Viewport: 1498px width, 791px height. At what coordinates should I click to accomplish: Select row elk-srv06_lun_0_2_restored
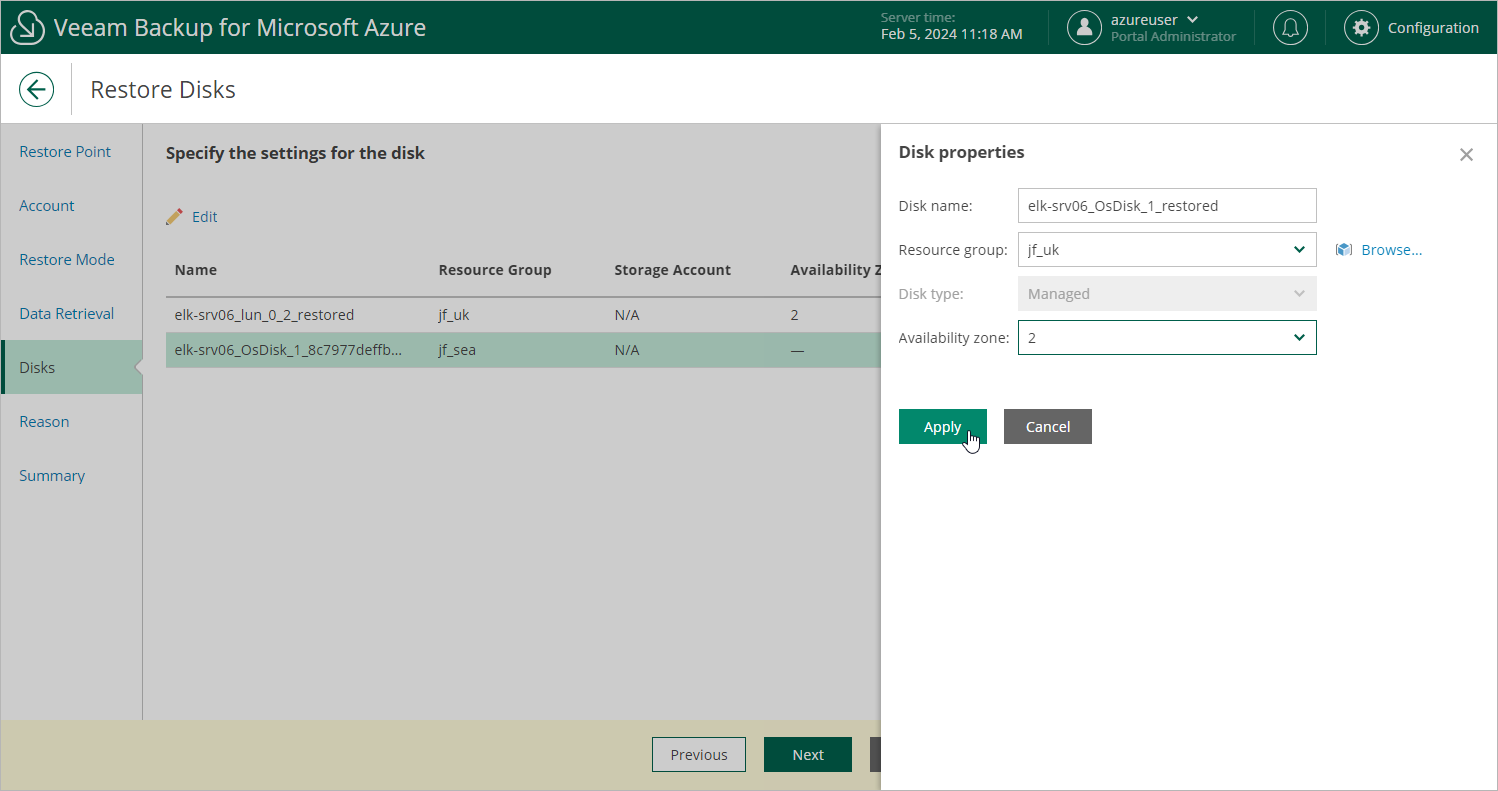[x=523, y=315]
